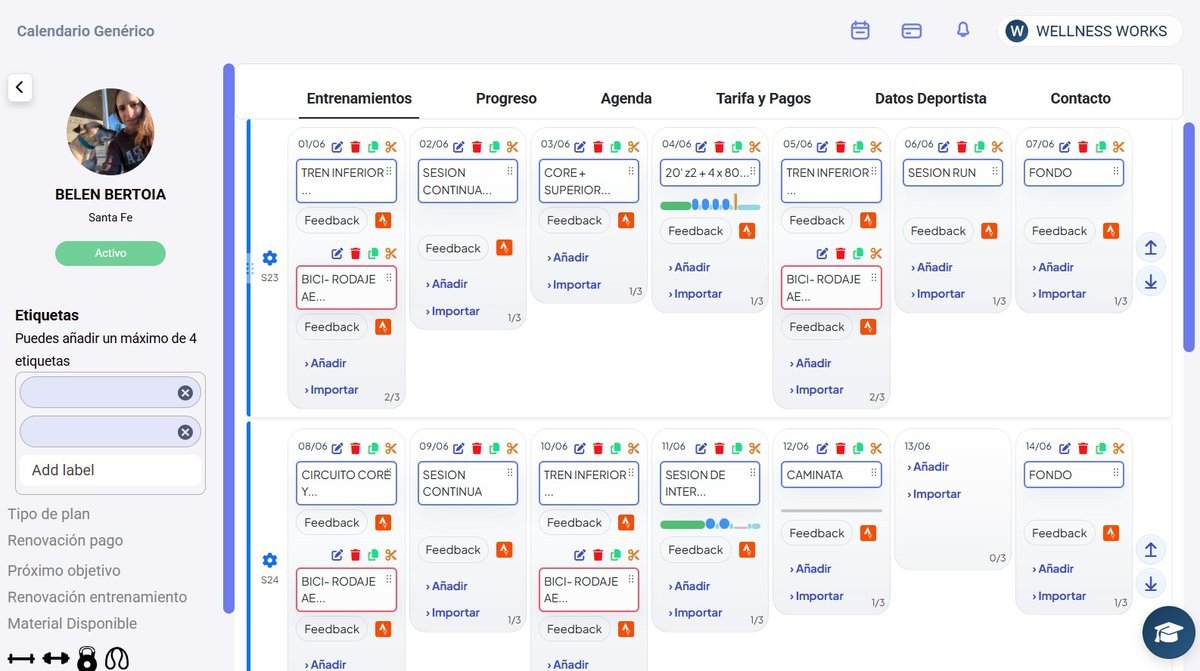Cut the 04/06 workout with scissors icon
Screen dimensions: 1200x671
[x=754, y=147]
